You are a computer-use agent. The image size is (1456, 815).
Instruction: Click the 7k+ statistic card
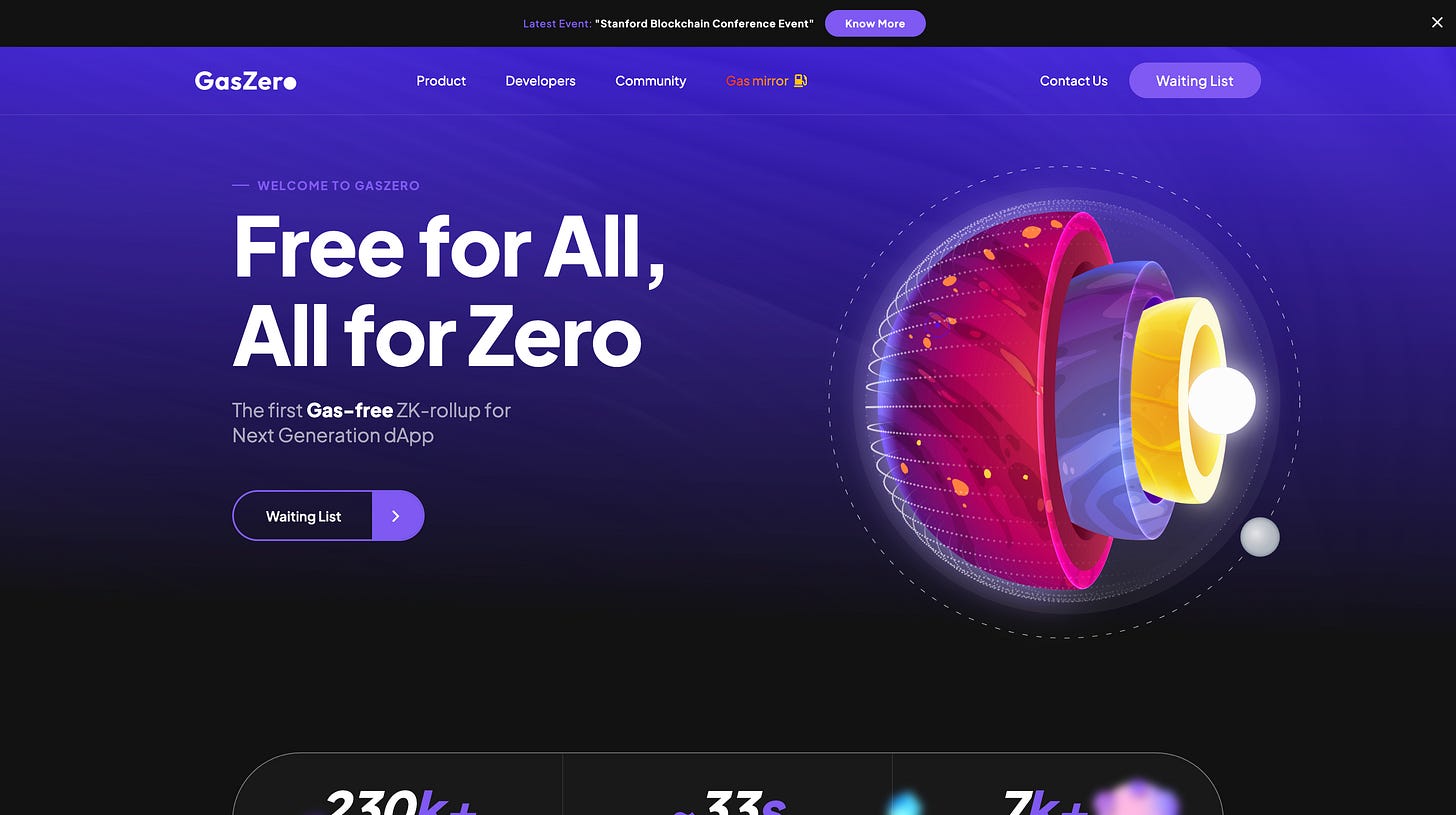click(x=1057, y=785)
